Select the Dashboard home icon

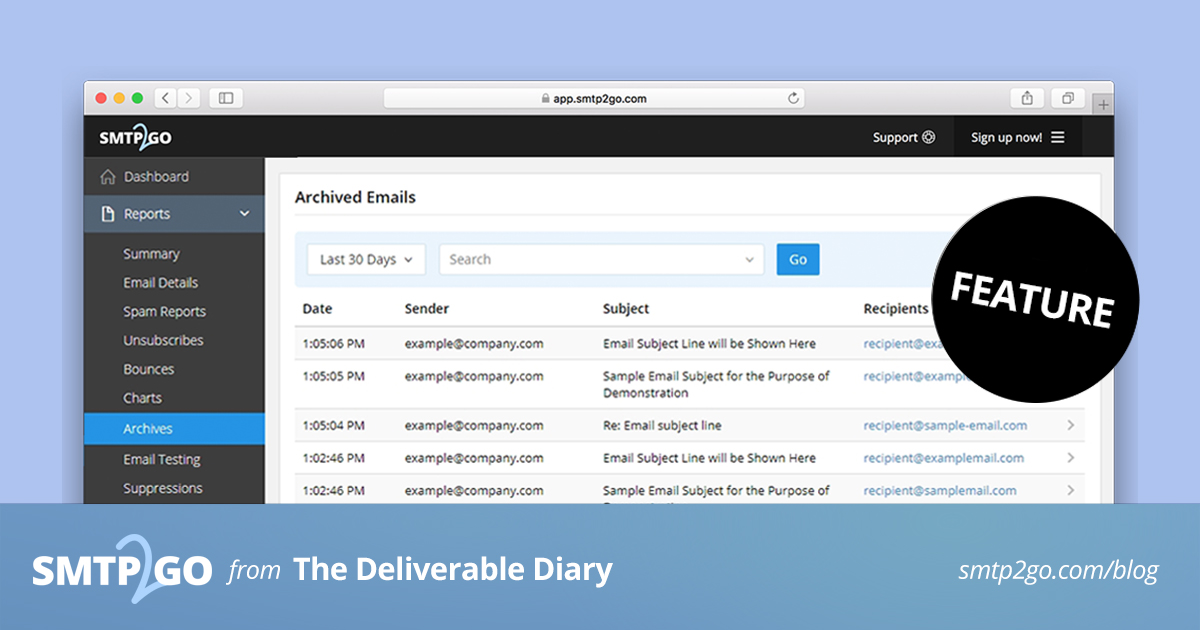(108, 176)
